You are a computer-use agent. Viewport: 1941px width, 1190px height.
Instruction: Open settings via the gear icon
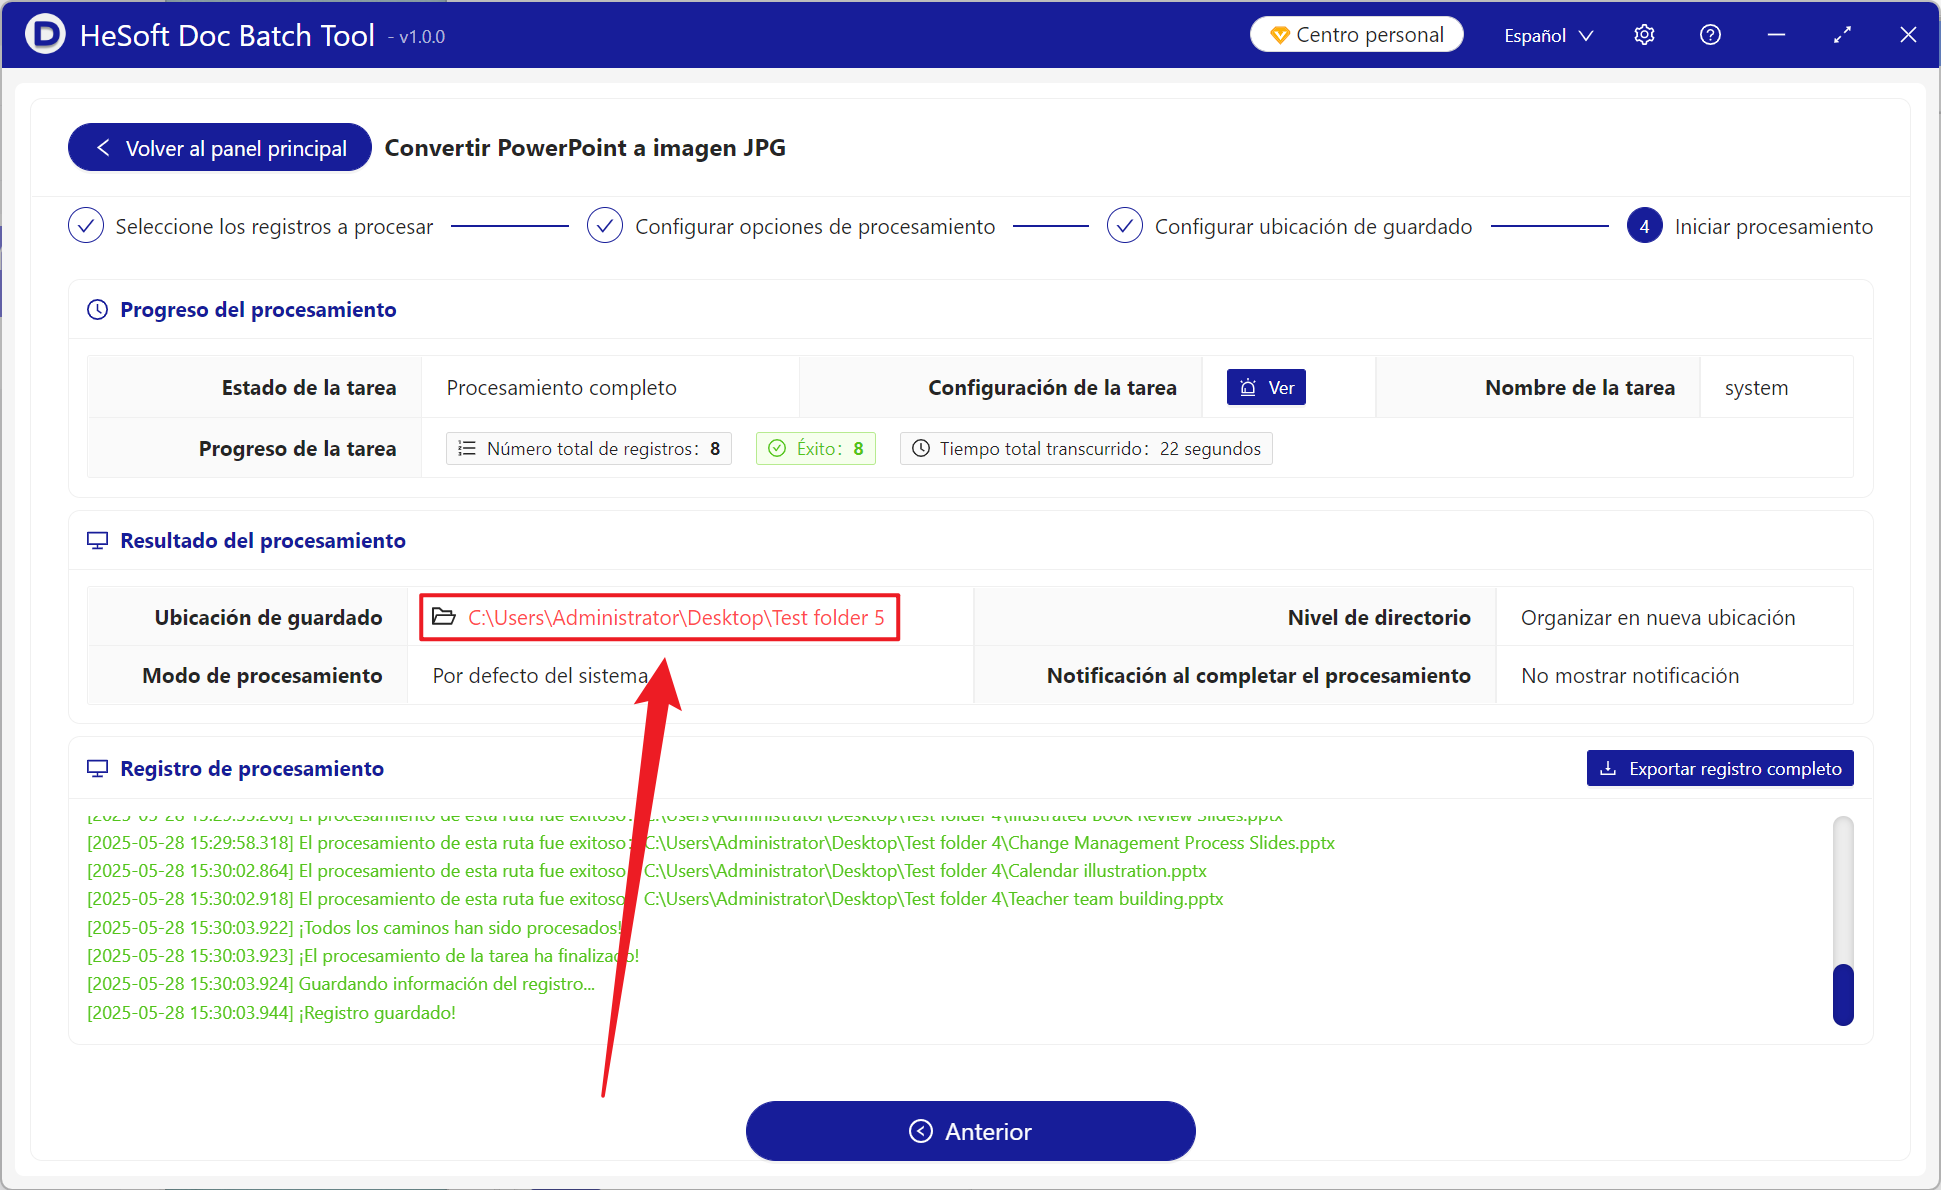pyautogui.click(x=1644, y=35)
